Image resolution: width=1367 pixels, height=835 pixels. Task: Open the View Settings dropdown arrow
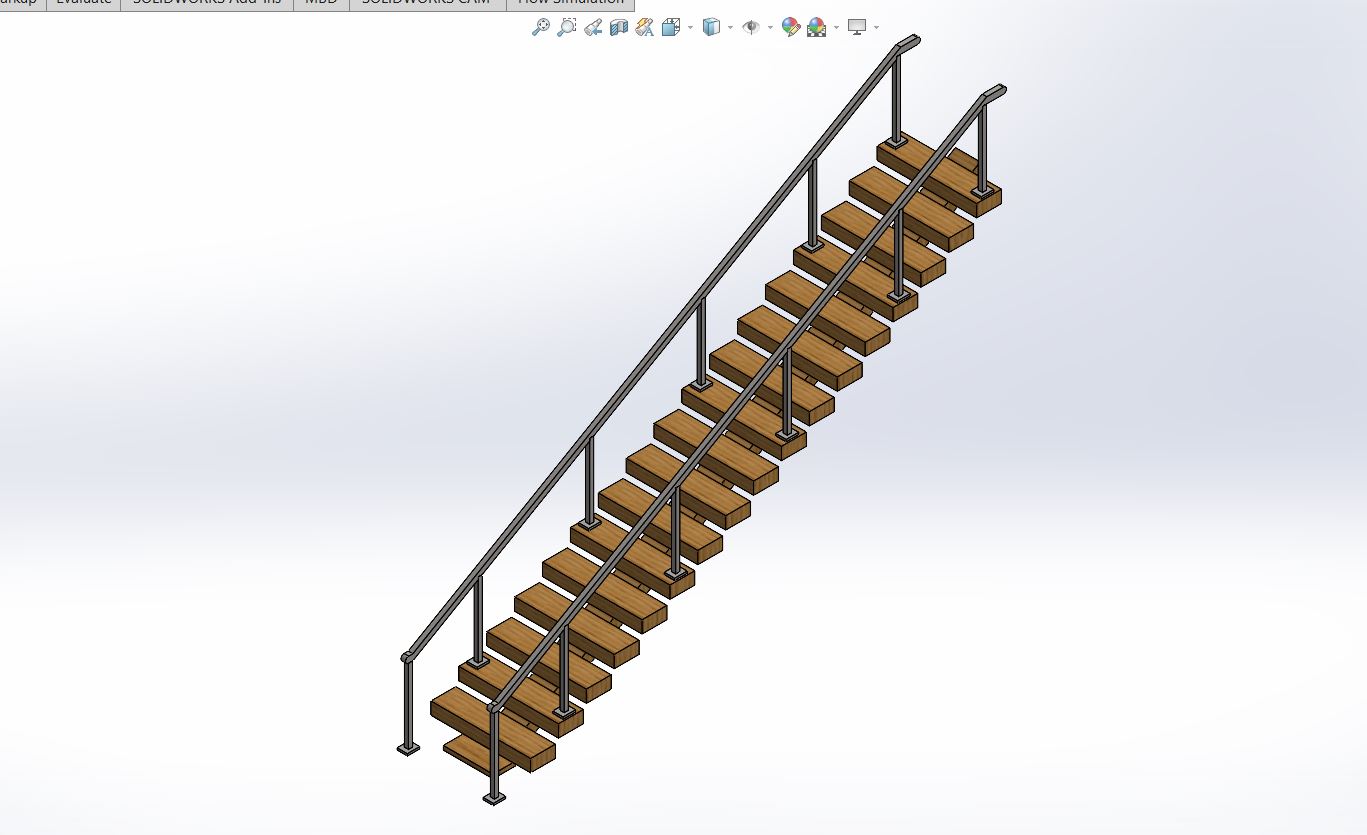[x=876, y=28]
